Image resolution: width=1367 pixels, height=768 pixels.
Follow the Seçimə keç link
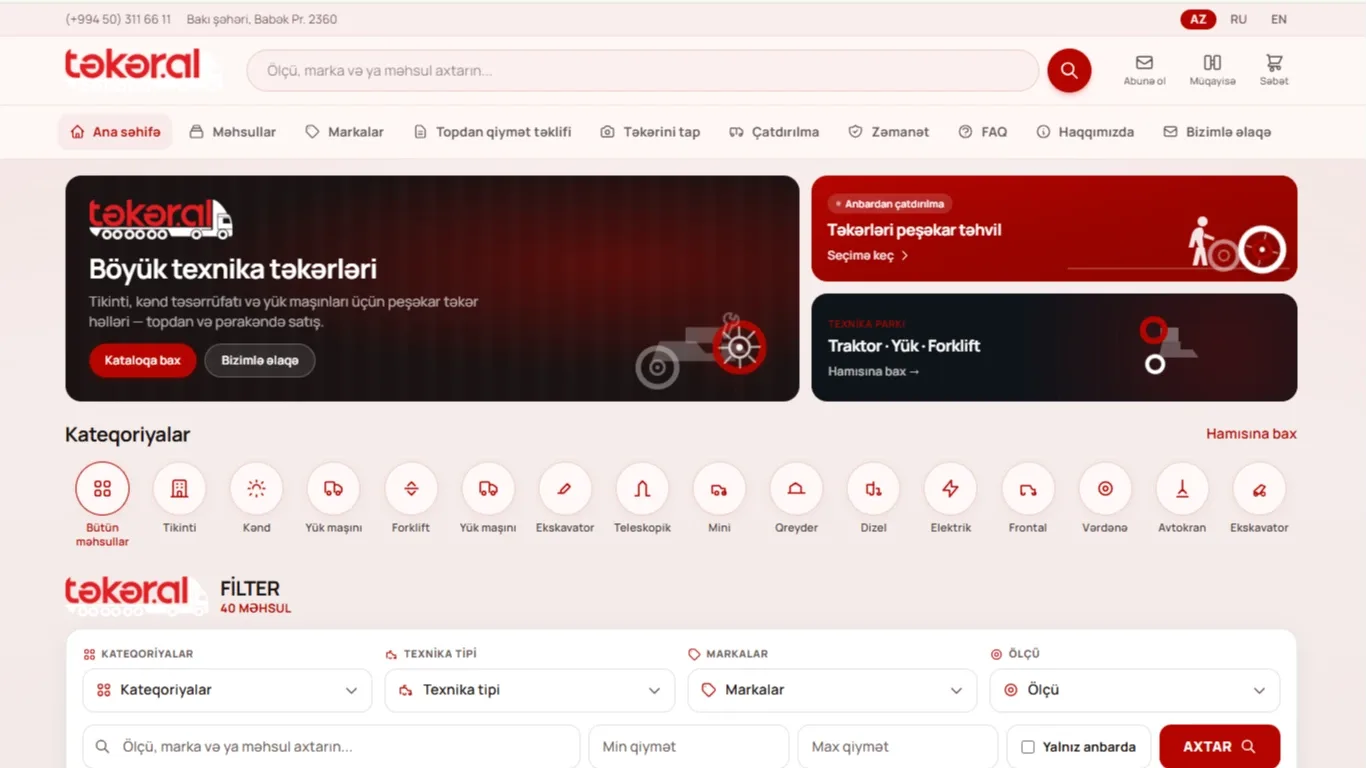pos(868,256)
